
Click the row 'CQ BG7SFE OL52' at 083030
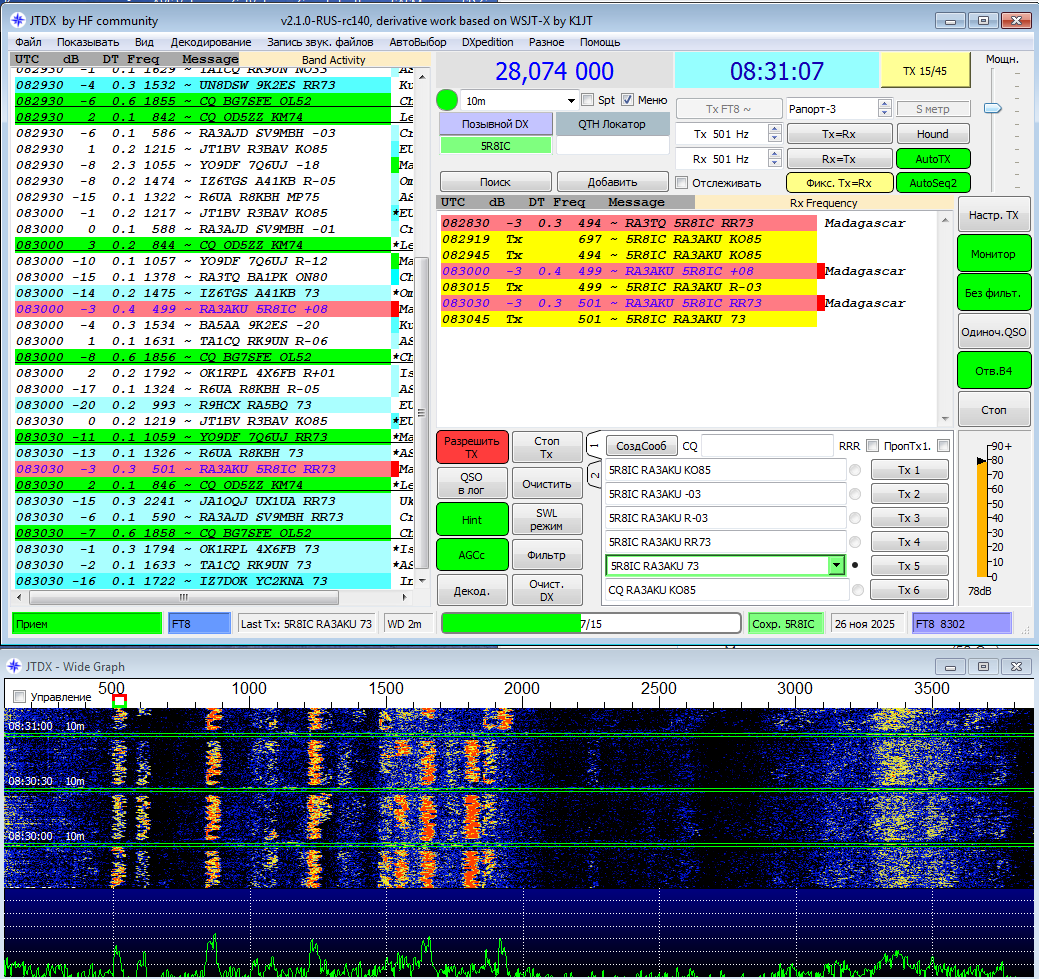tap(203, 533)
